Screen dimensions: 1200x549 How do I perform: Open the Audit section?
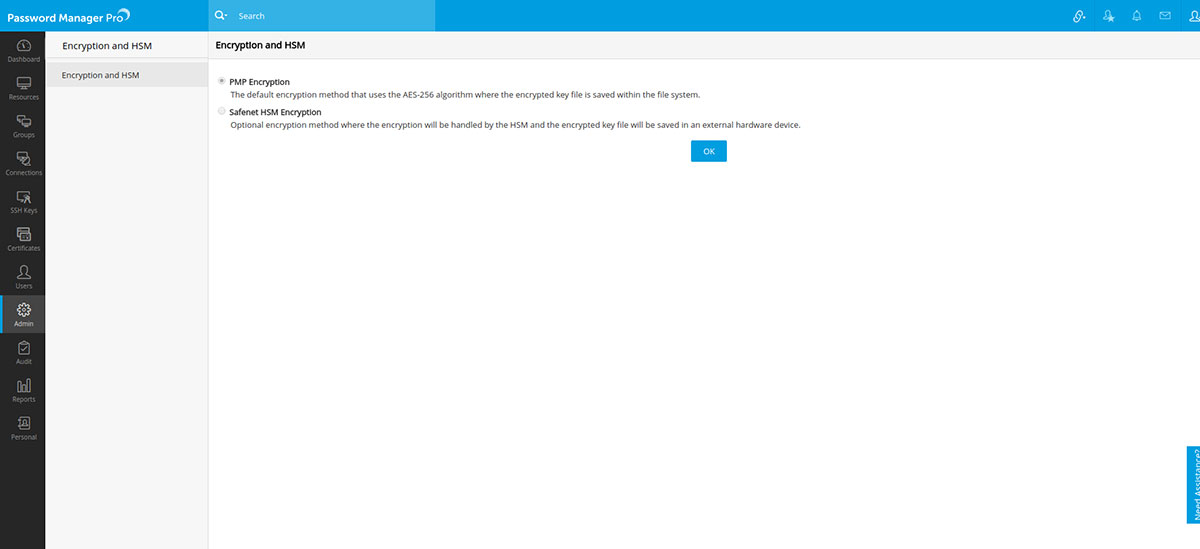23,353
